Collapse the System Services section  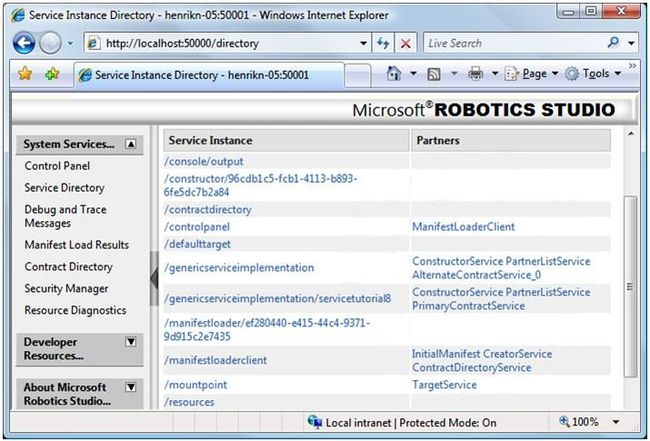(131, 144)
